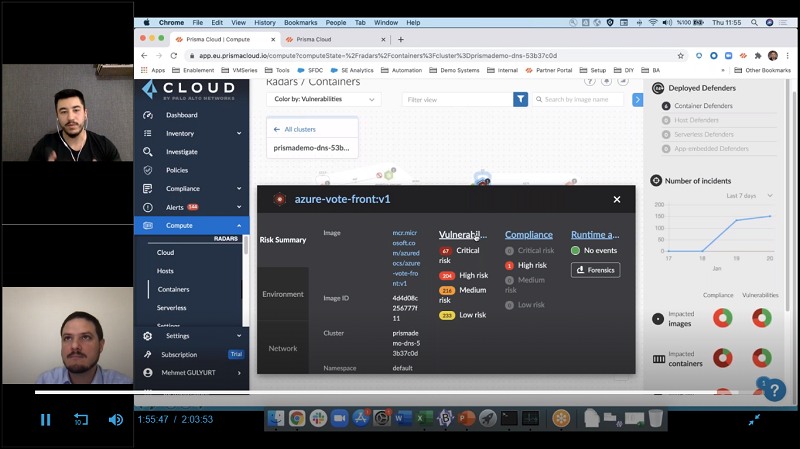Viewport: 800px width, 449px height.
Task: Switch to the Environment tab
Action: (283, 294)
